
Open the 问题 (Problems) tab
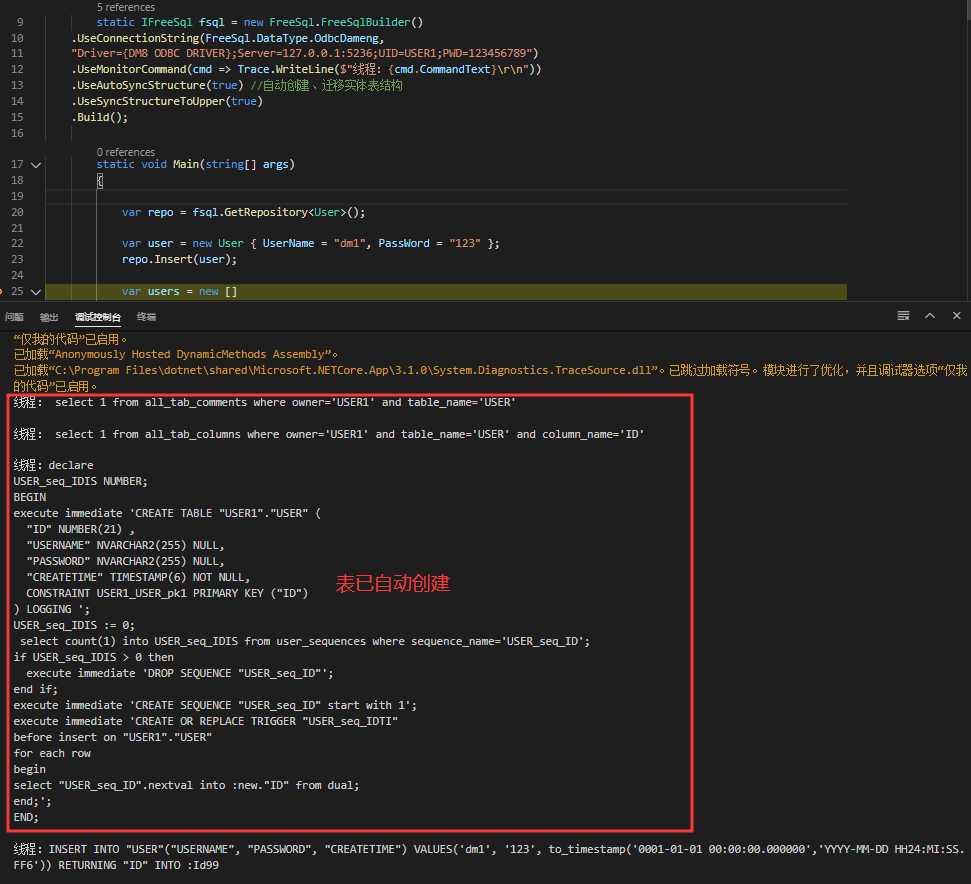click(x=14, y=317)
